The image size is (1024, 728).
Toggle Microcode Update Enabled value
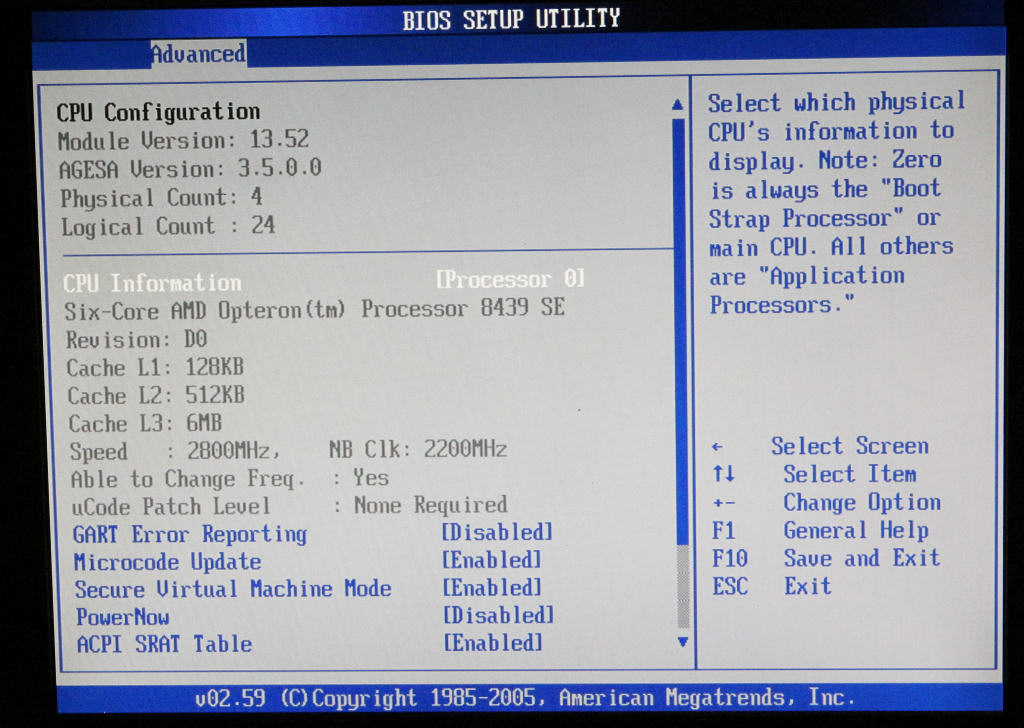[x=492, y=560]
